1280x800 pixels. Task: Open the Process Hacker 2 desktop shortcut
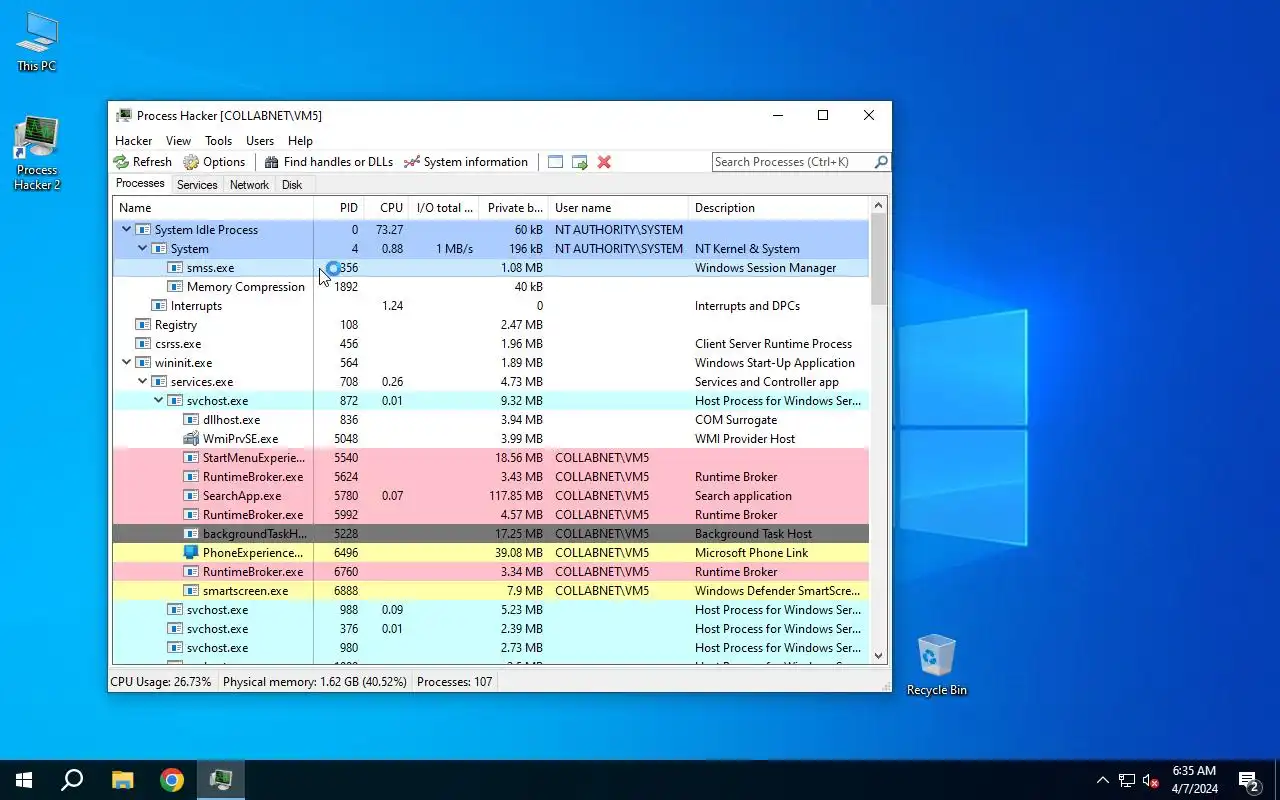(37, 153)
